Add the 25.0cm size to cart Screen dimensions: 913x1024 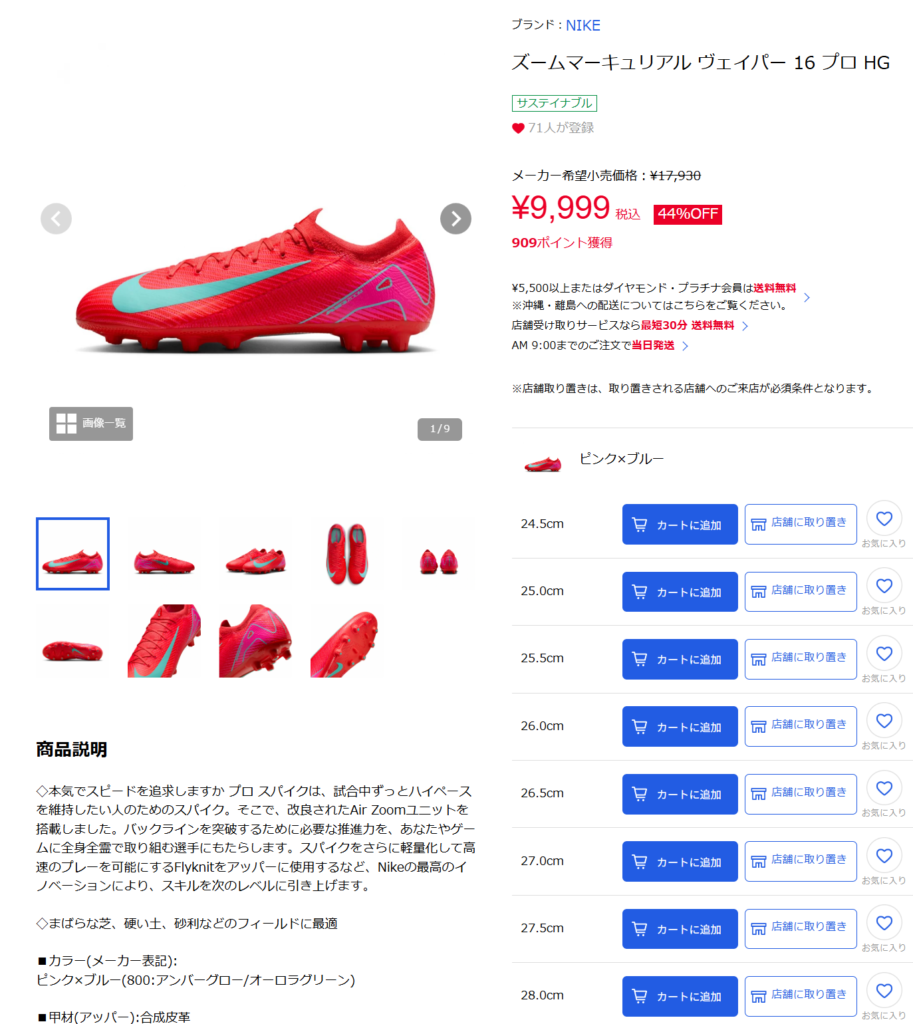[680, 592]
